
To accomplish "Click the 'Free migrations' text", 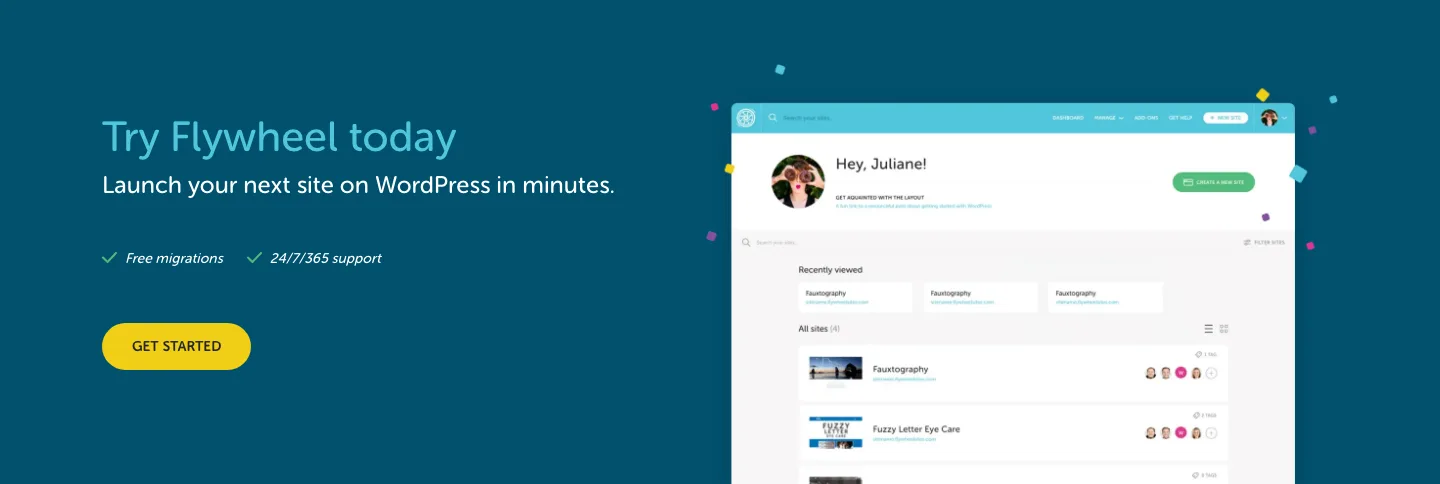I will tap(174, 258).
